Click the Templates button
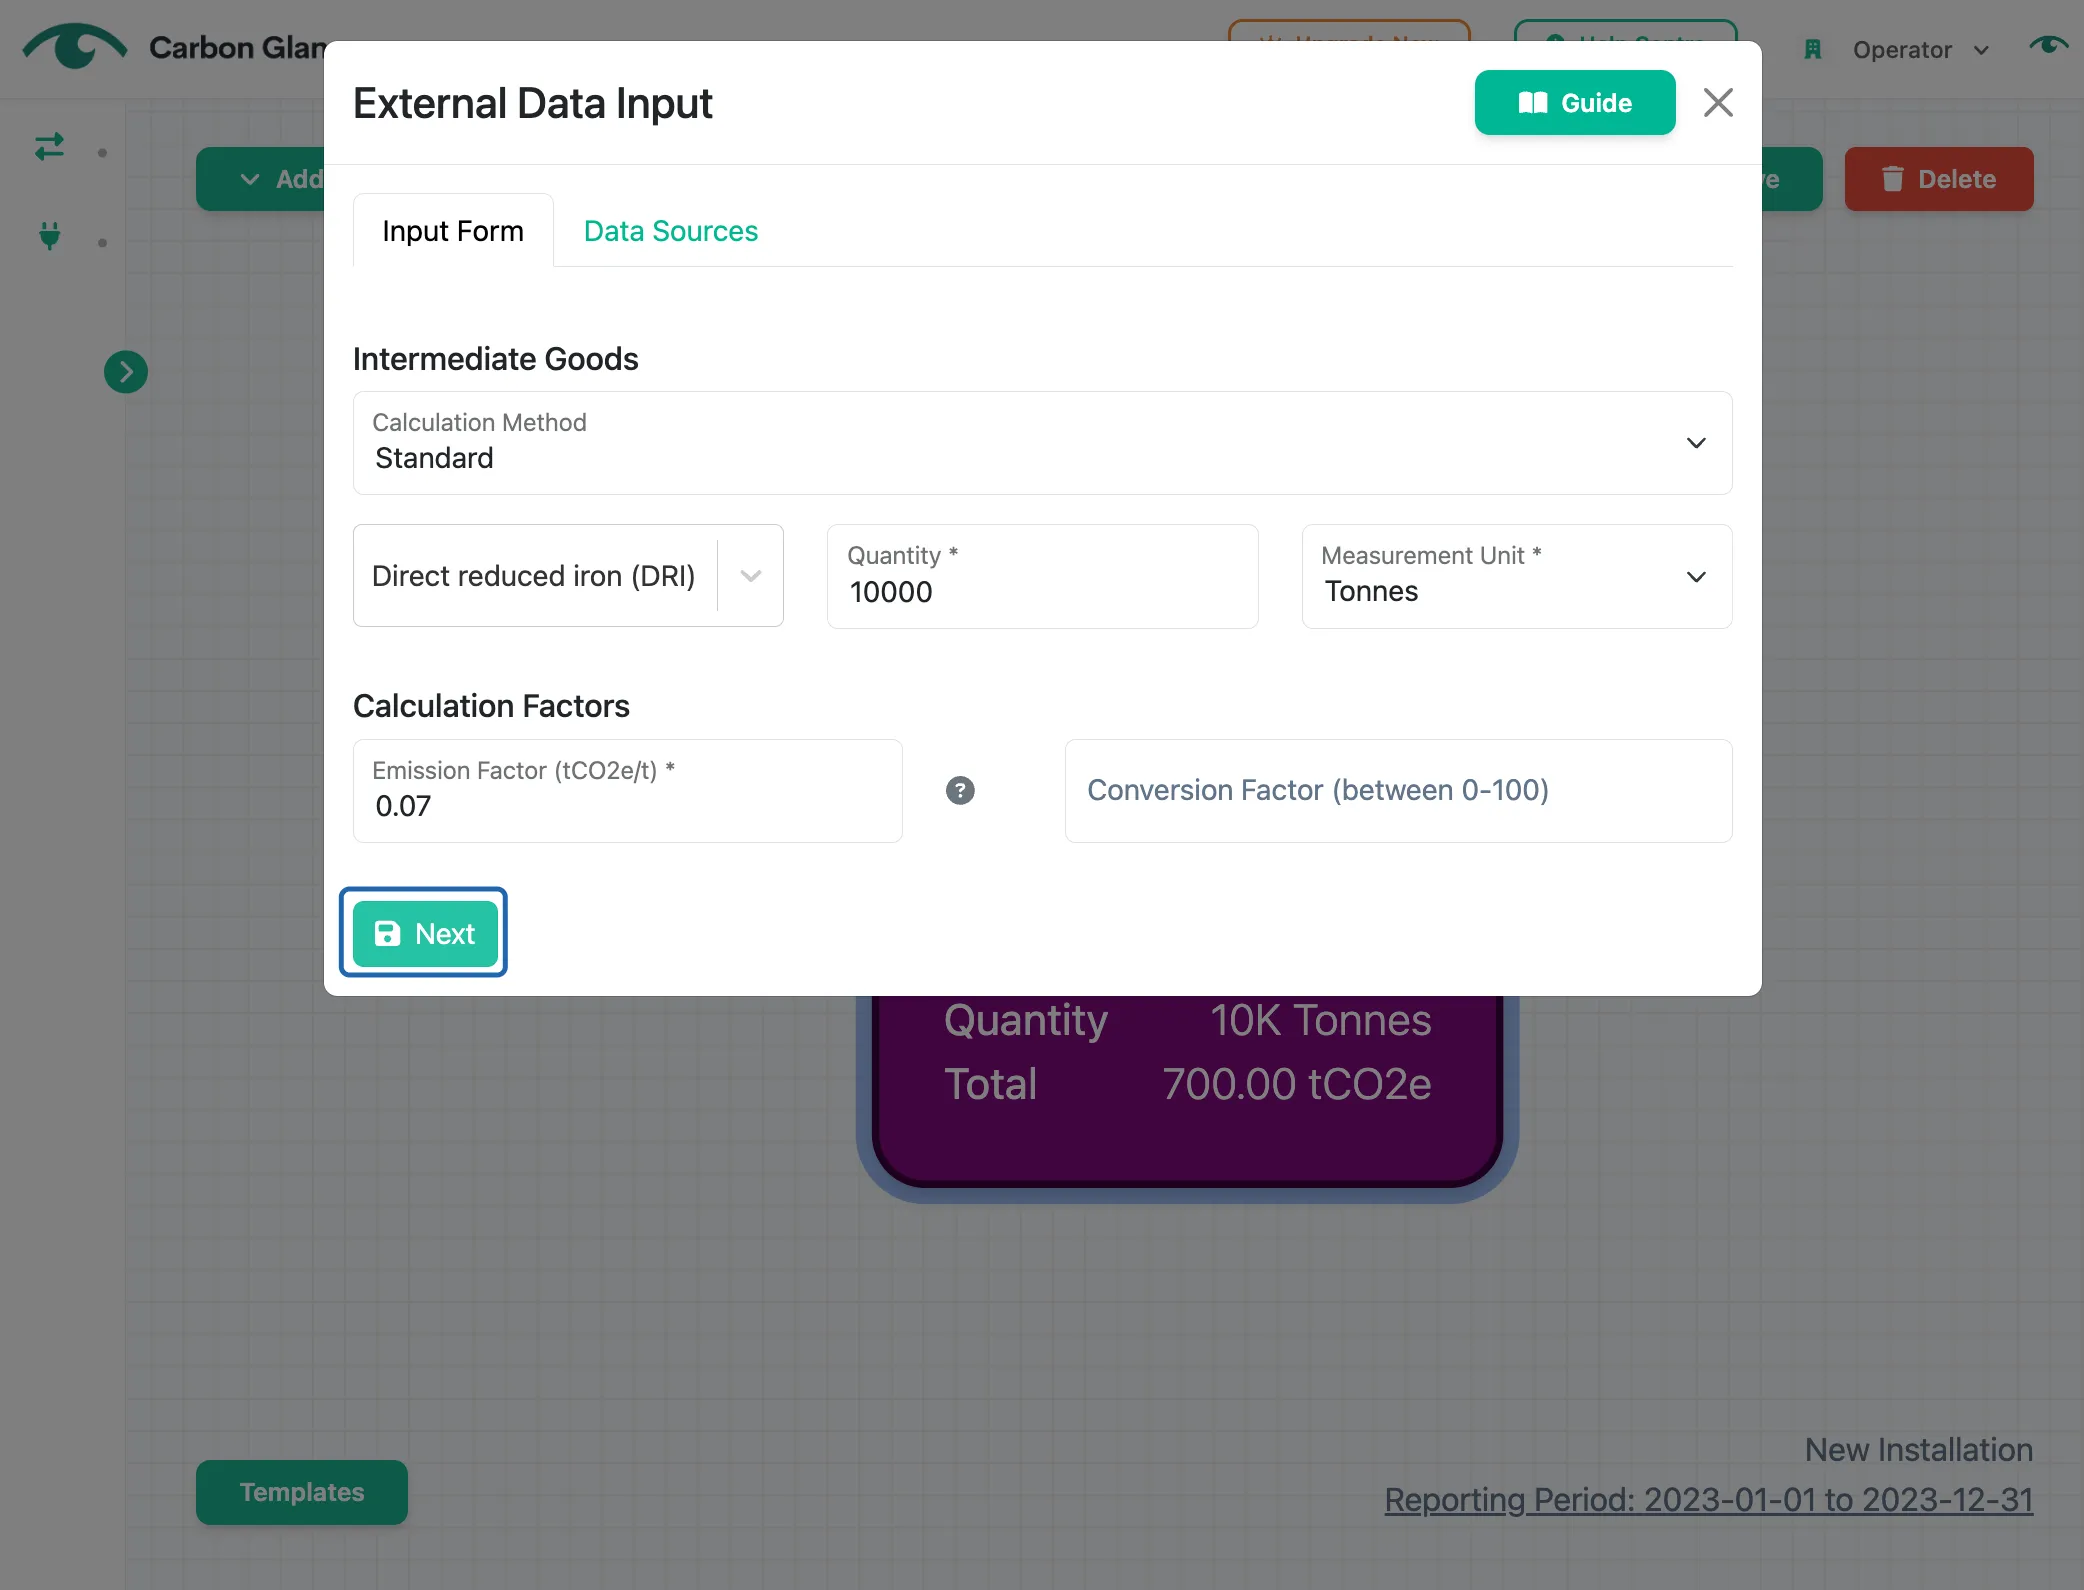This screenshot has width=2084, height=1590. pos(302,1492)
